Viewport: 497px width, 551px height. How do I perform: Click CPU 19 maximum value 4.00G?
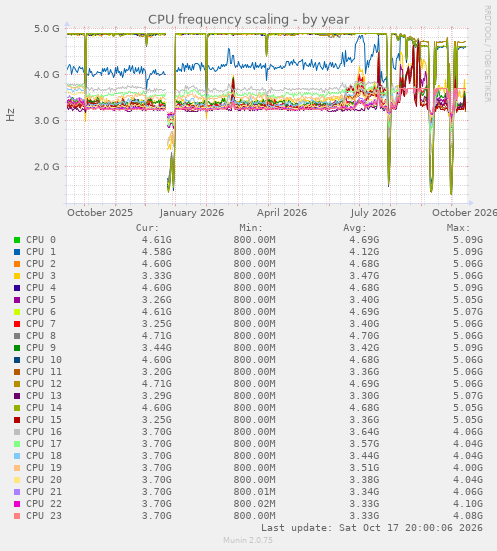468,468
